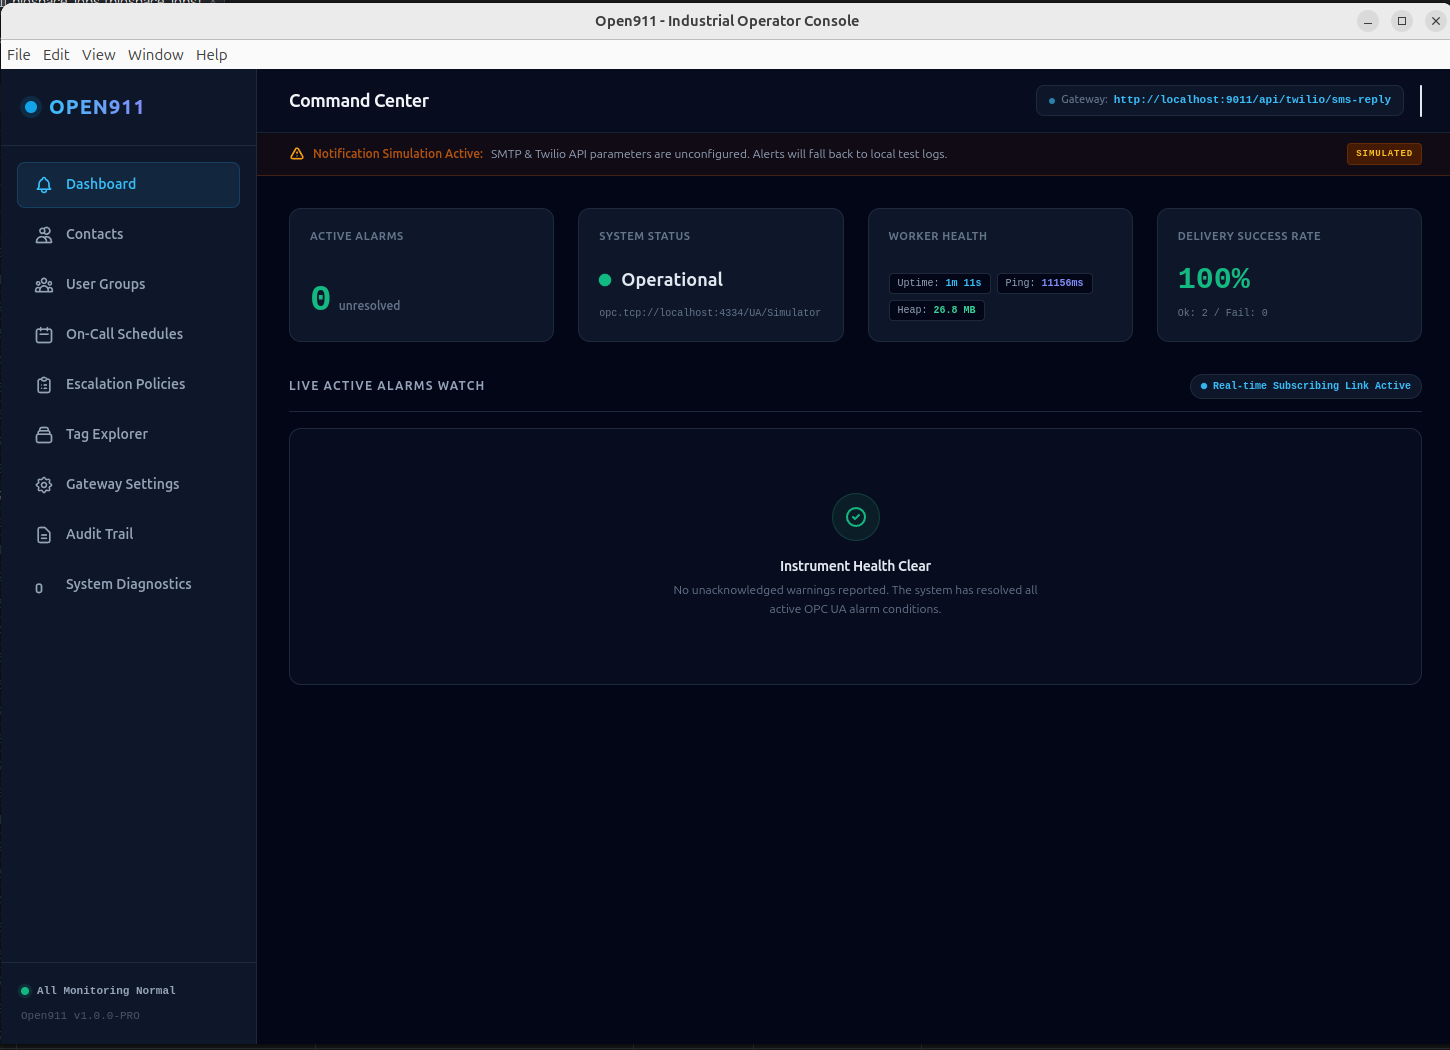Open the Help menu
The width and height of the screenshot is (1450, 1050).
211,55
